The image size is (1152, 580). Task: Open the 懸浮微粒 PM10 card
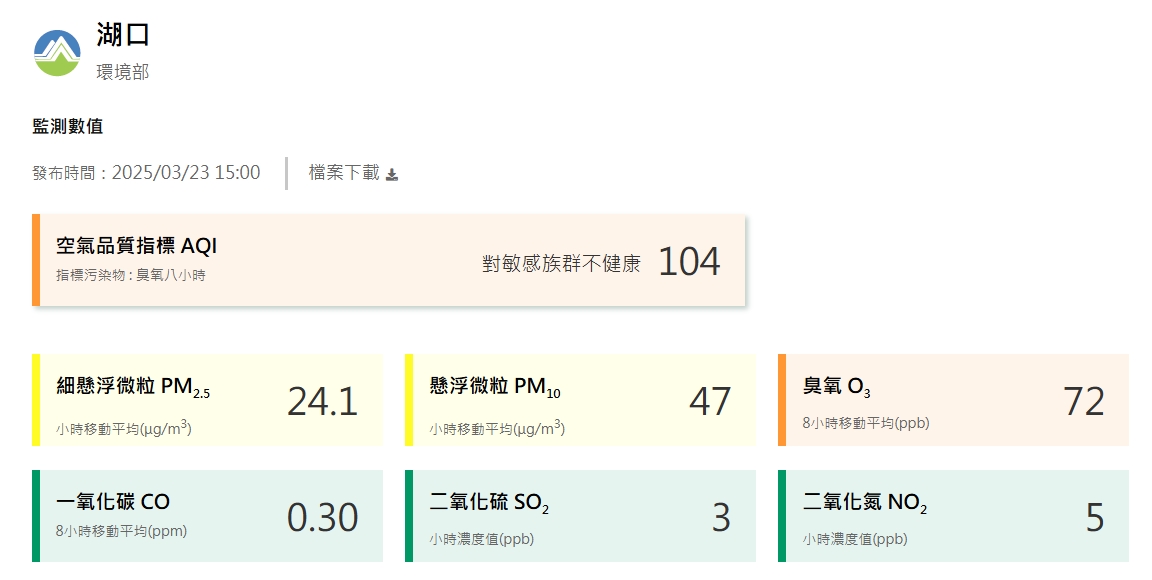(580, 400)
